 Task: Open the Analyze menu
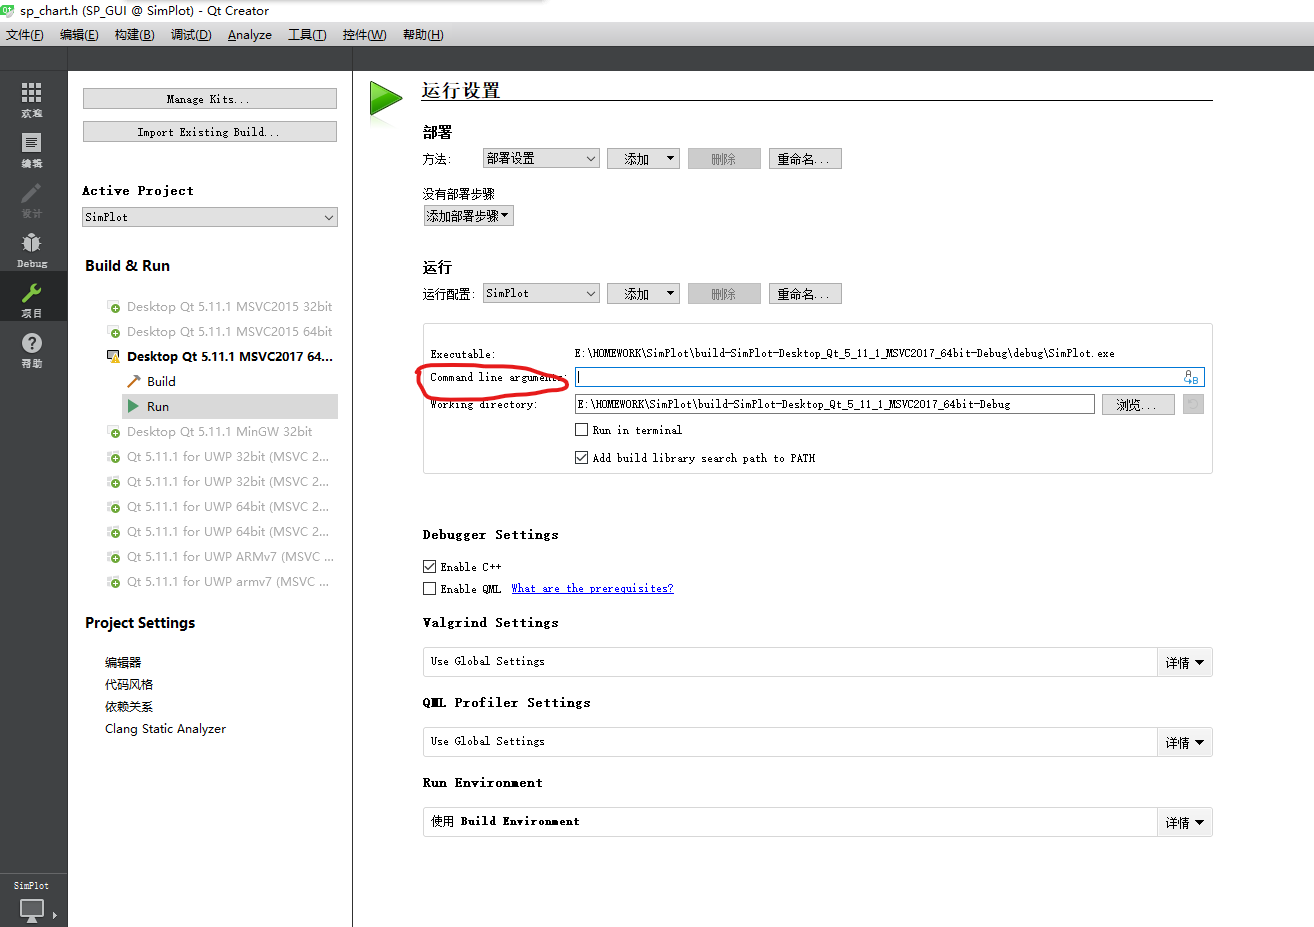(249, 34)
